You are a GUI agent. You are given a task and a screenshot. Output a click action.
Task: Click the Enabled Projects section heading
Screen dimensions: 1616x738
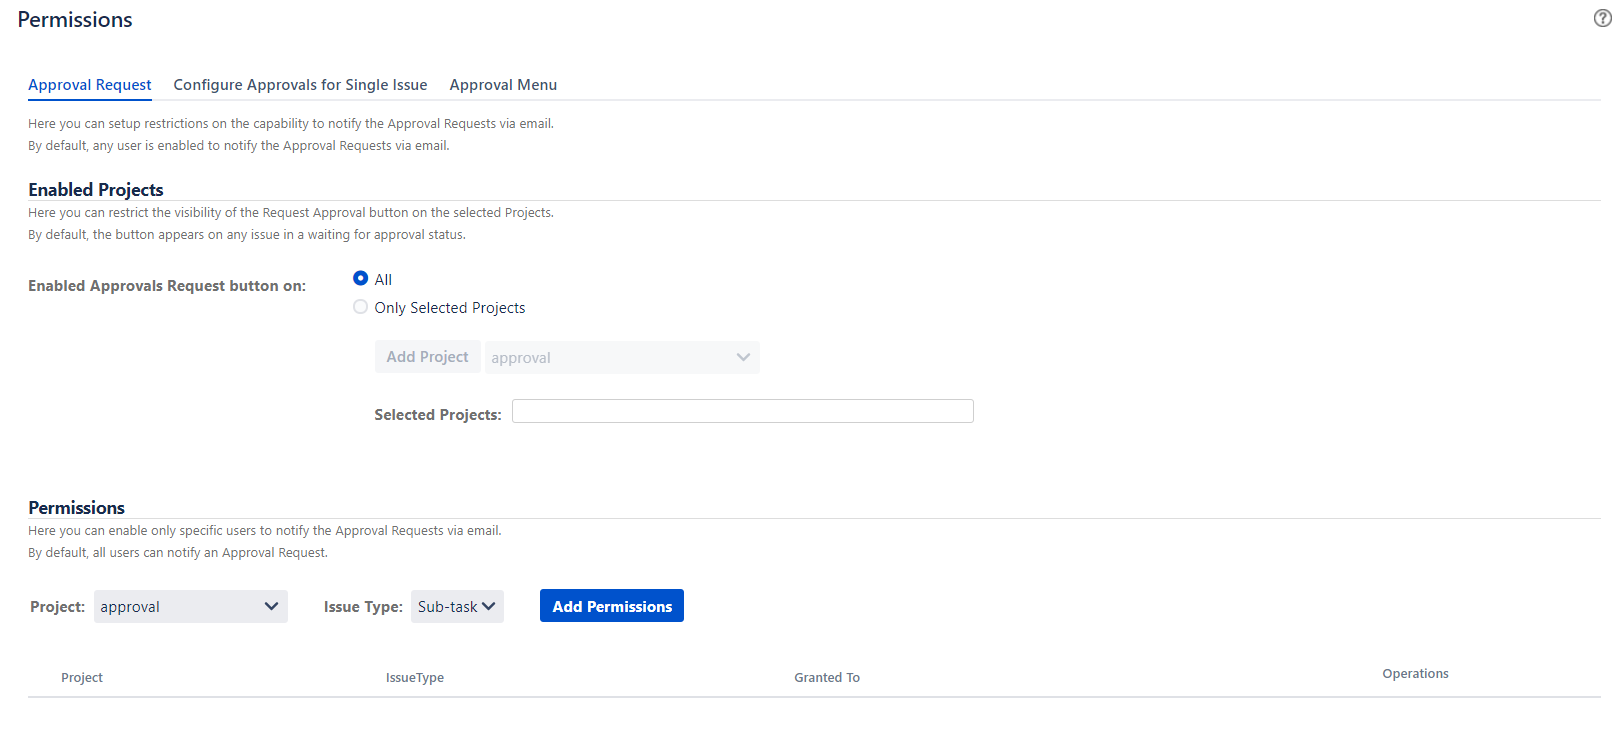click(96, 190)
